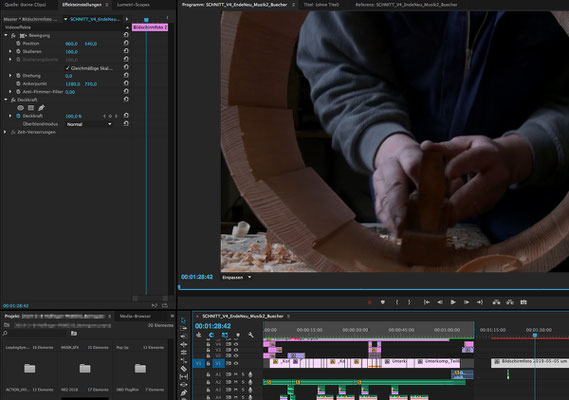Viewport: 569px width, 400px height.
Task: Play the program monitor
Action: pyautogui.click(x=453, y=302)
